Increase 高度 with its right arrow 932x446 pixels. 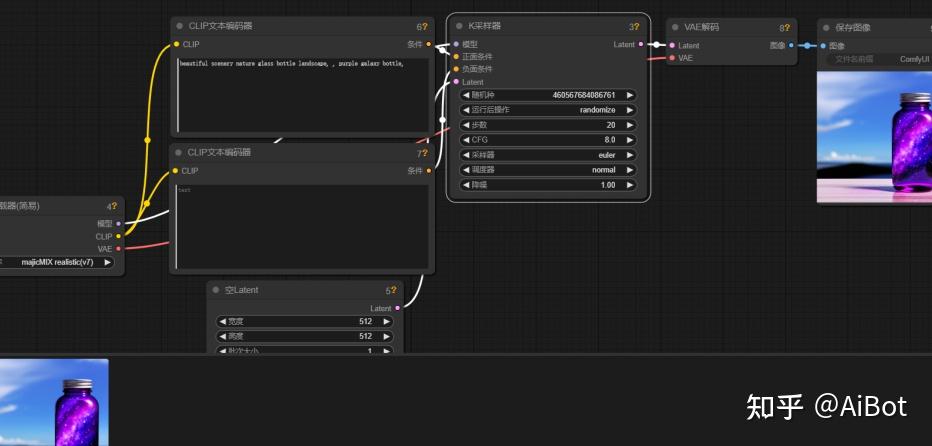click(x=386, y=336)
